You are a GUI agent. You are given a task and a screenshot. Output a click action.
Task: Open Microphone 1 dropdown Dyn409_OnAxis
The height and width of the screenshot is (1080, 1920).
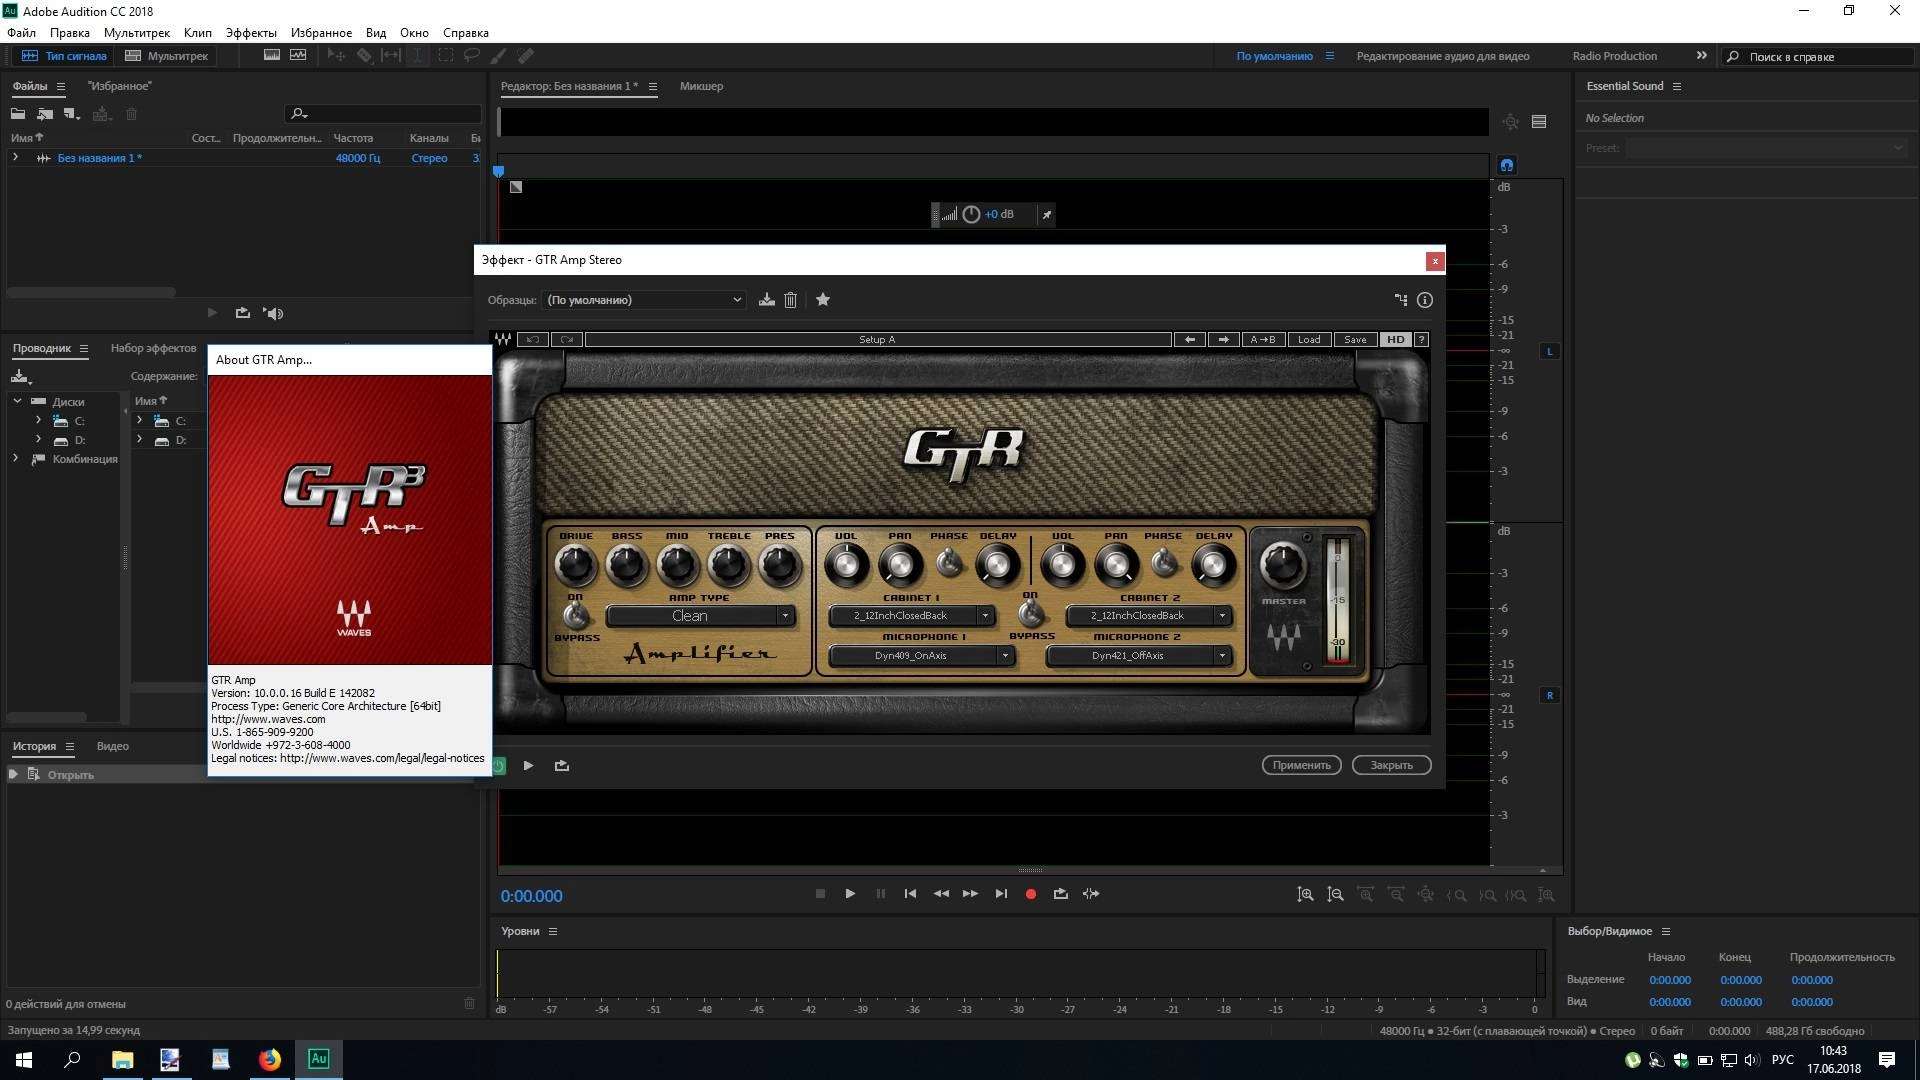(920, 655)
